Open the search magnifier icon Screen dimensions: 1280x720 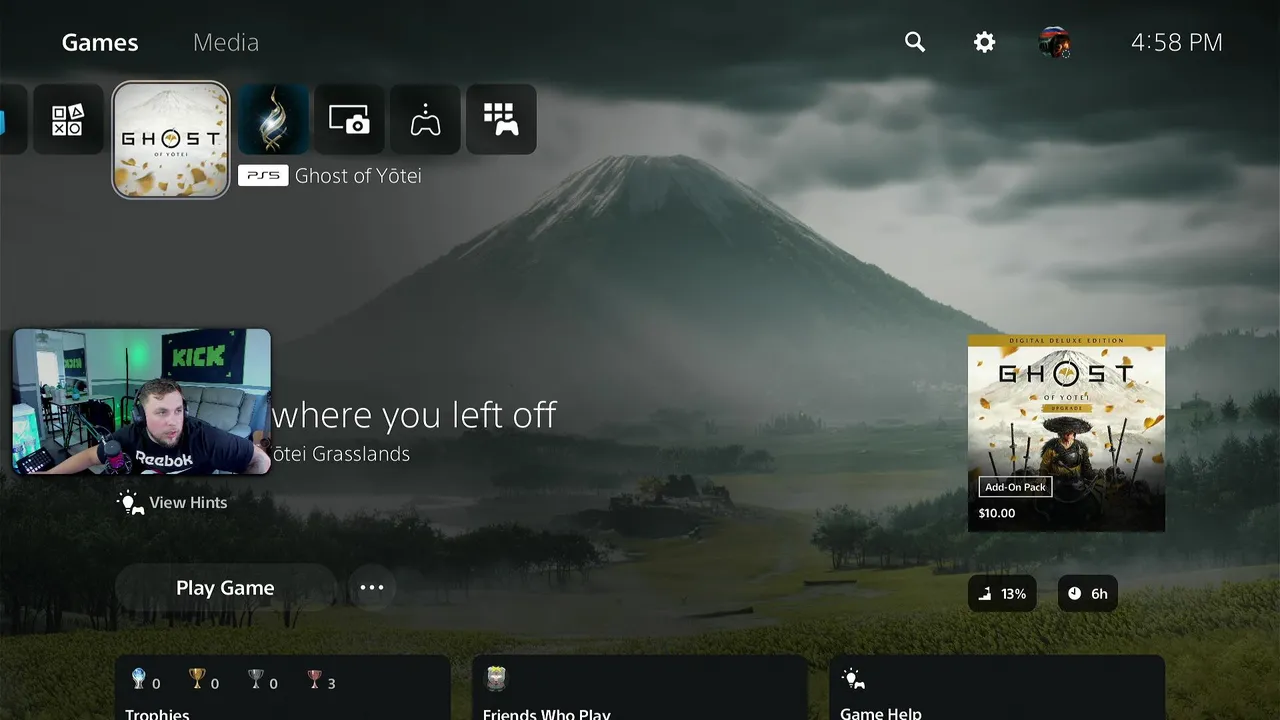(x=915, y=42)
